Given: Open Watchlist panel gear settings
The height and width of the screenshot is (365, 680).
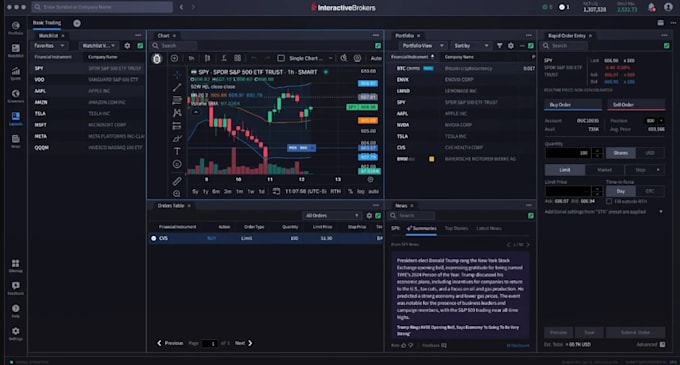Looking at the screenshot, I should click(127, 46).
